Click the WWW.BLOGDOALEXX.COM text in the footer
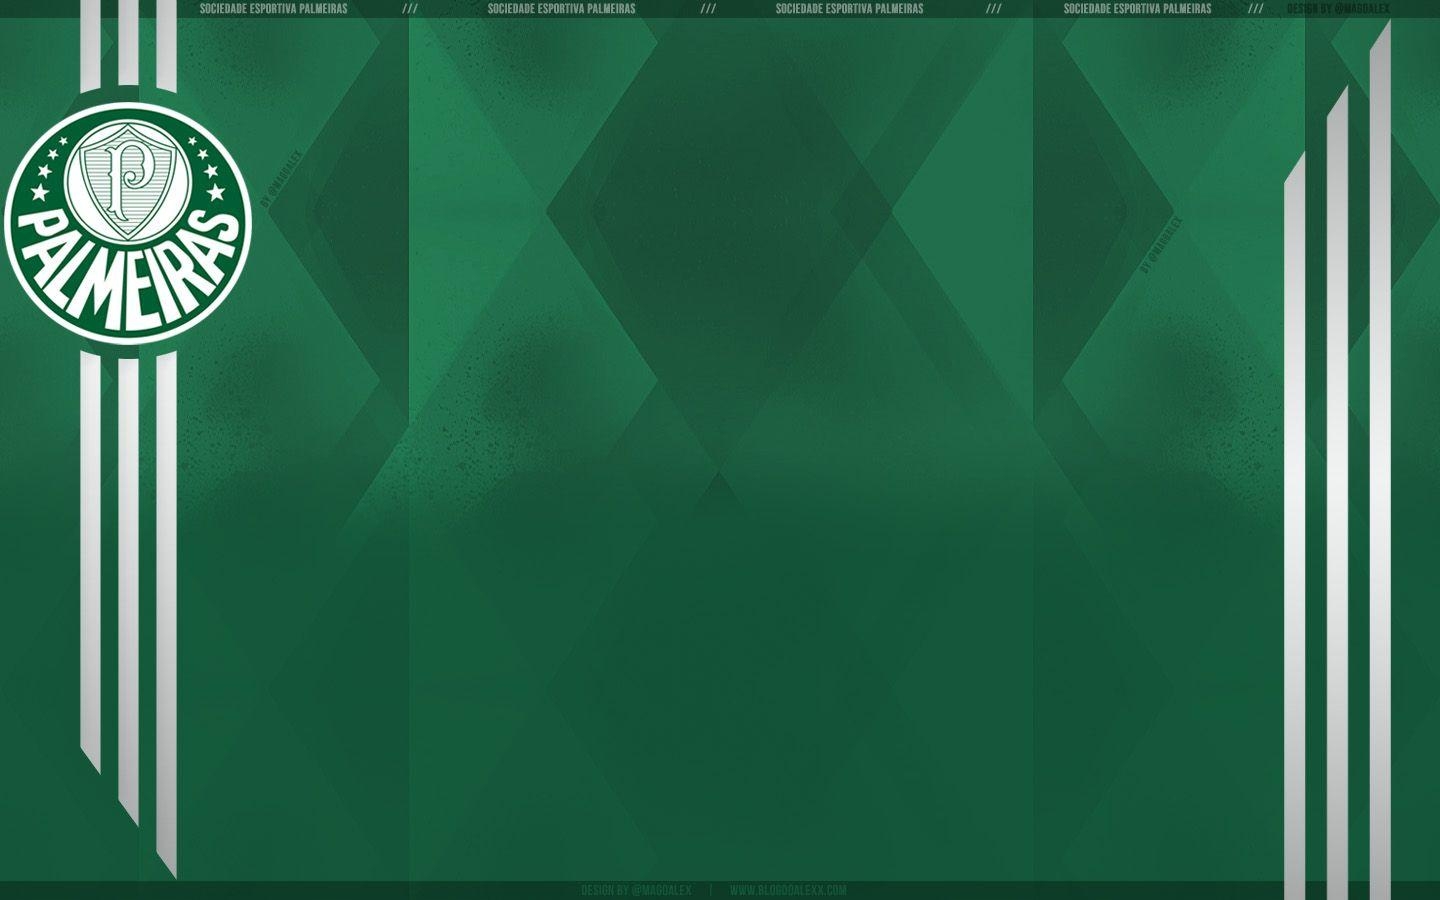Image resolution: width=1440 pixels, height=900 pixels. coord(788,890)
